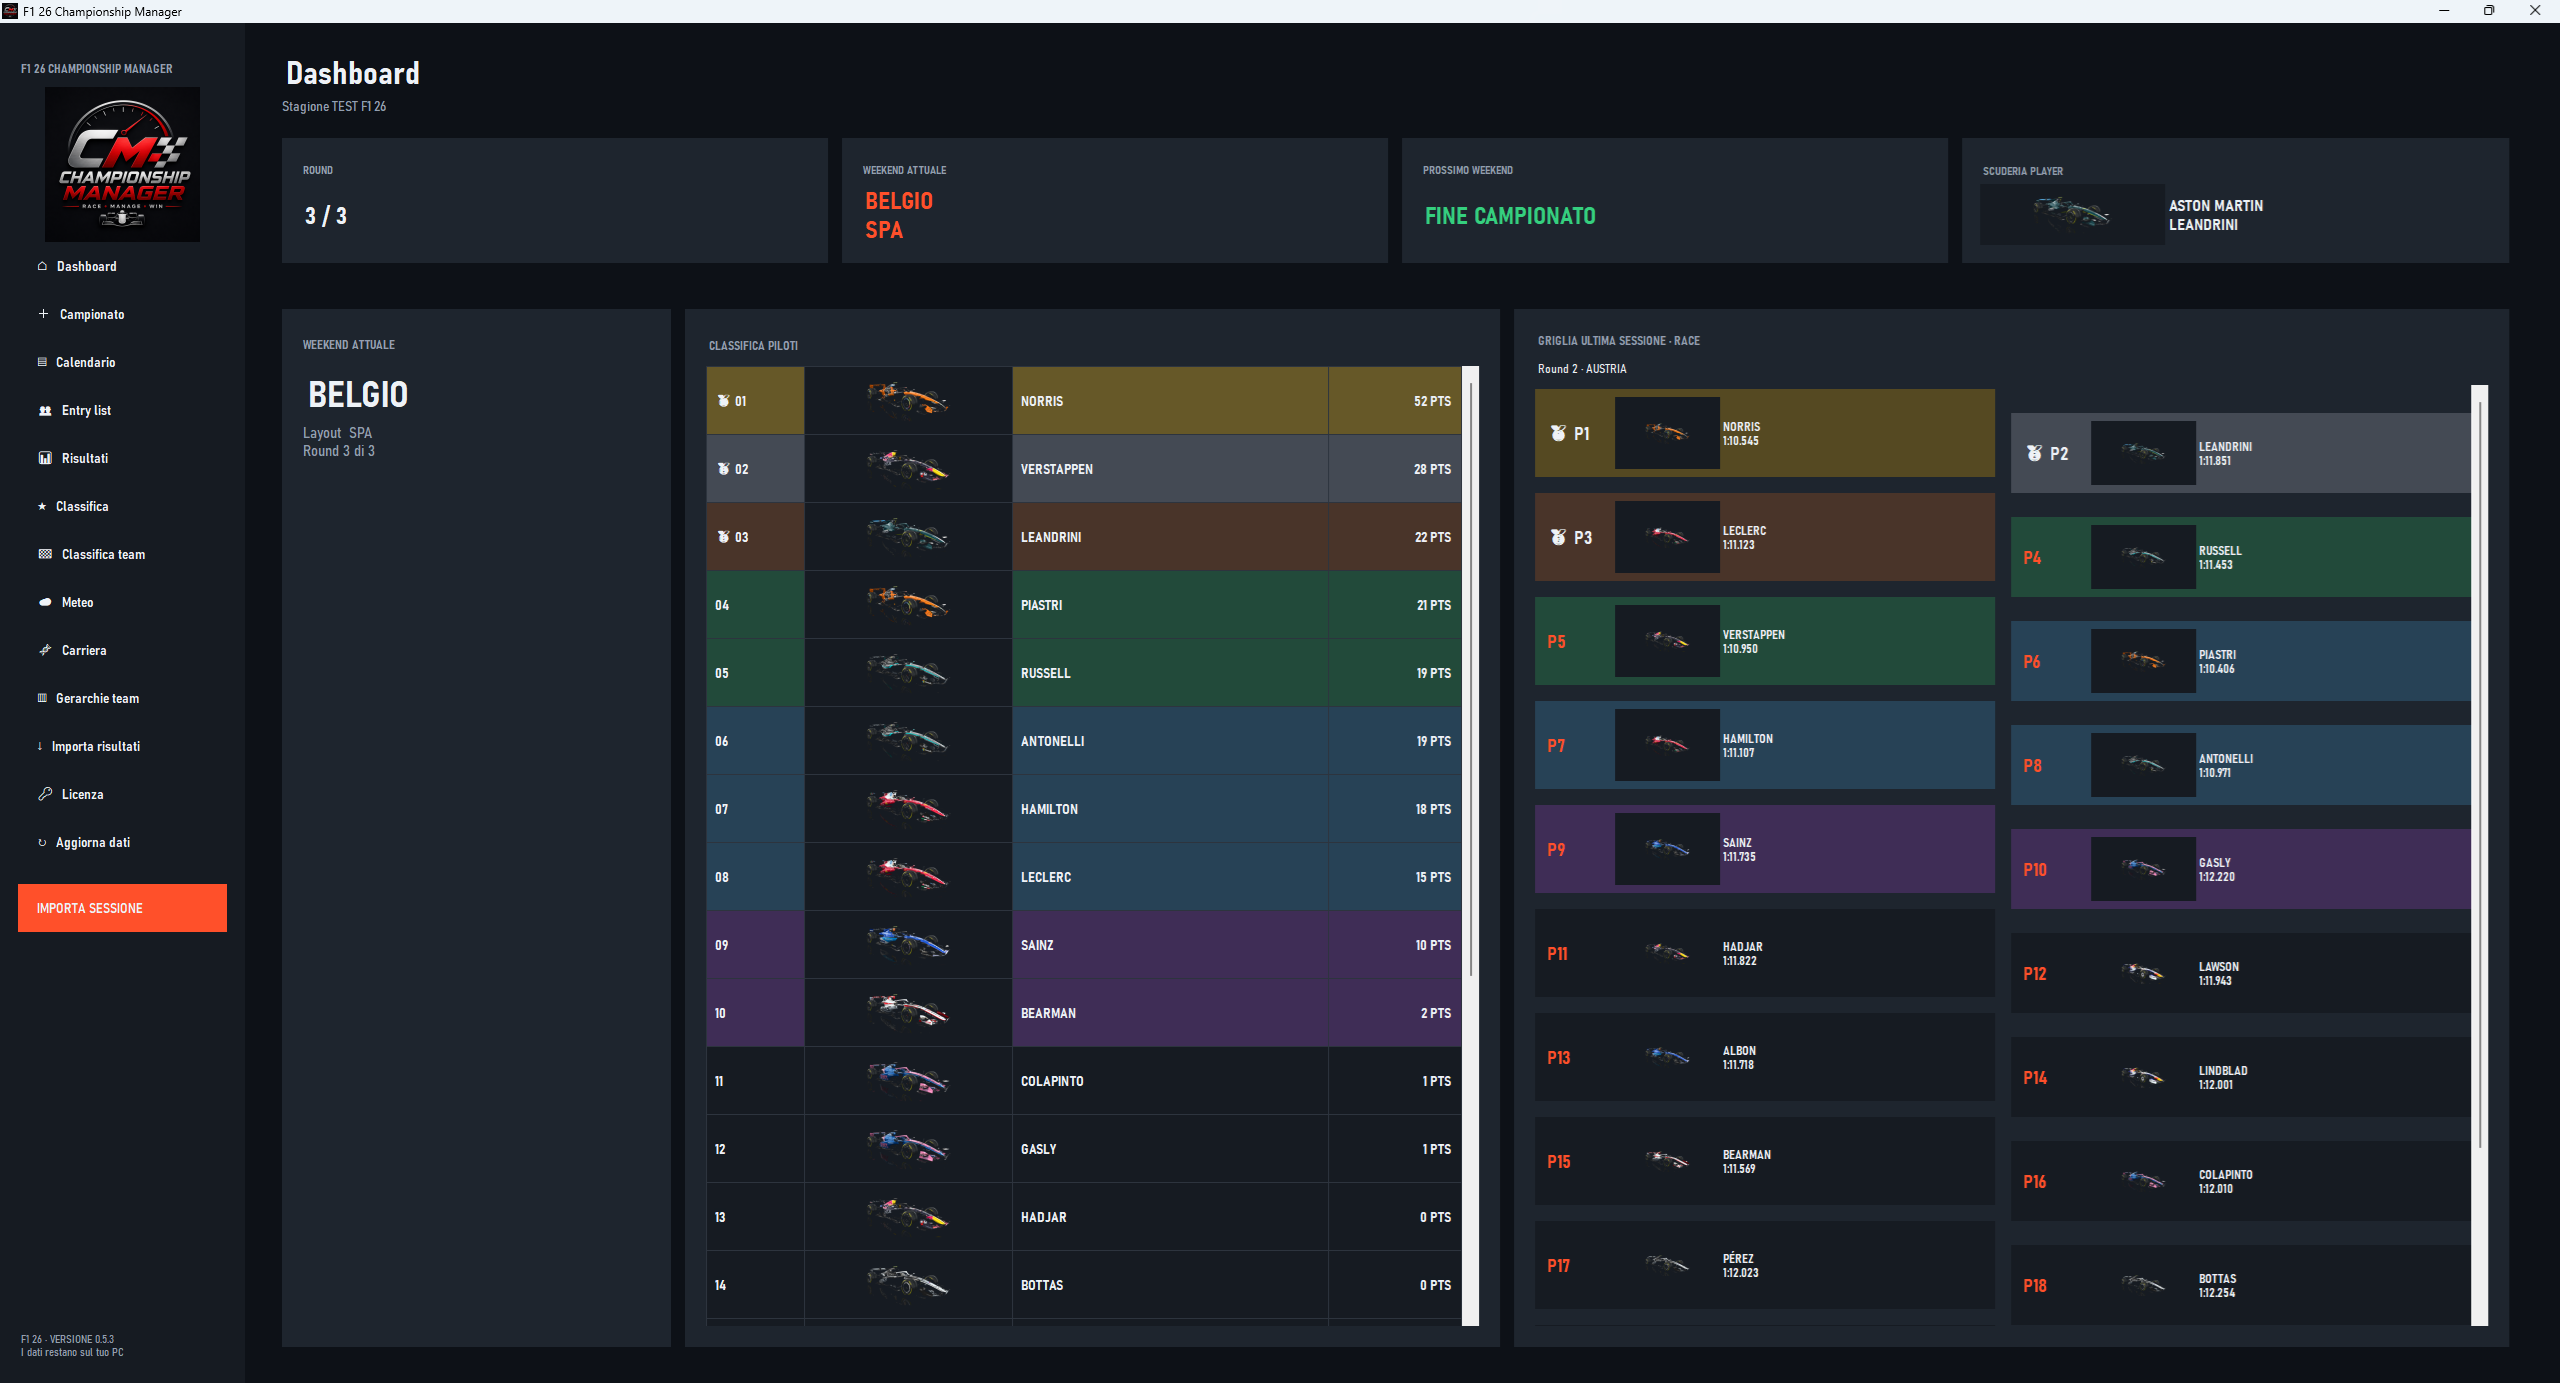The height and width of the screenshot is (1383, 2560).
Task: Select Bearman in driver standings
Action: [x=1084, y=1013]
